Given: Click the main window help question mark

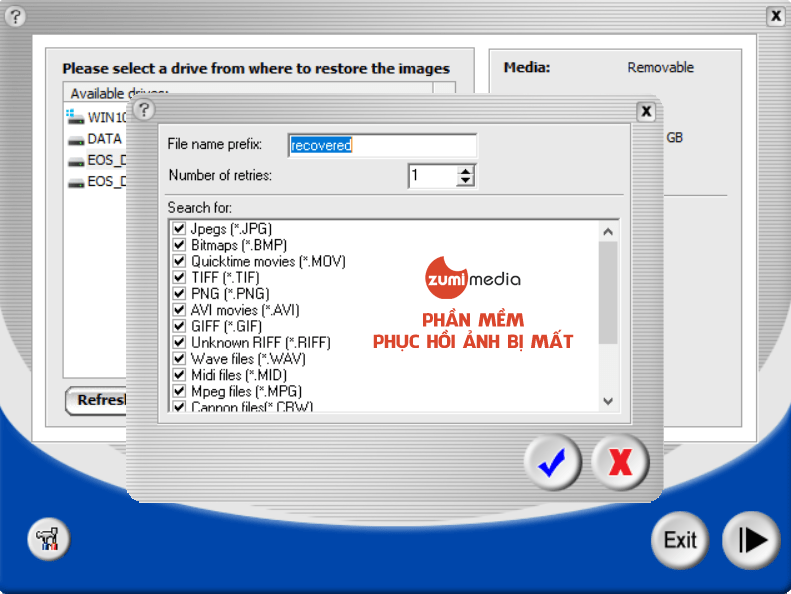Looking at the screenshot, I should [x=15, y=16].
